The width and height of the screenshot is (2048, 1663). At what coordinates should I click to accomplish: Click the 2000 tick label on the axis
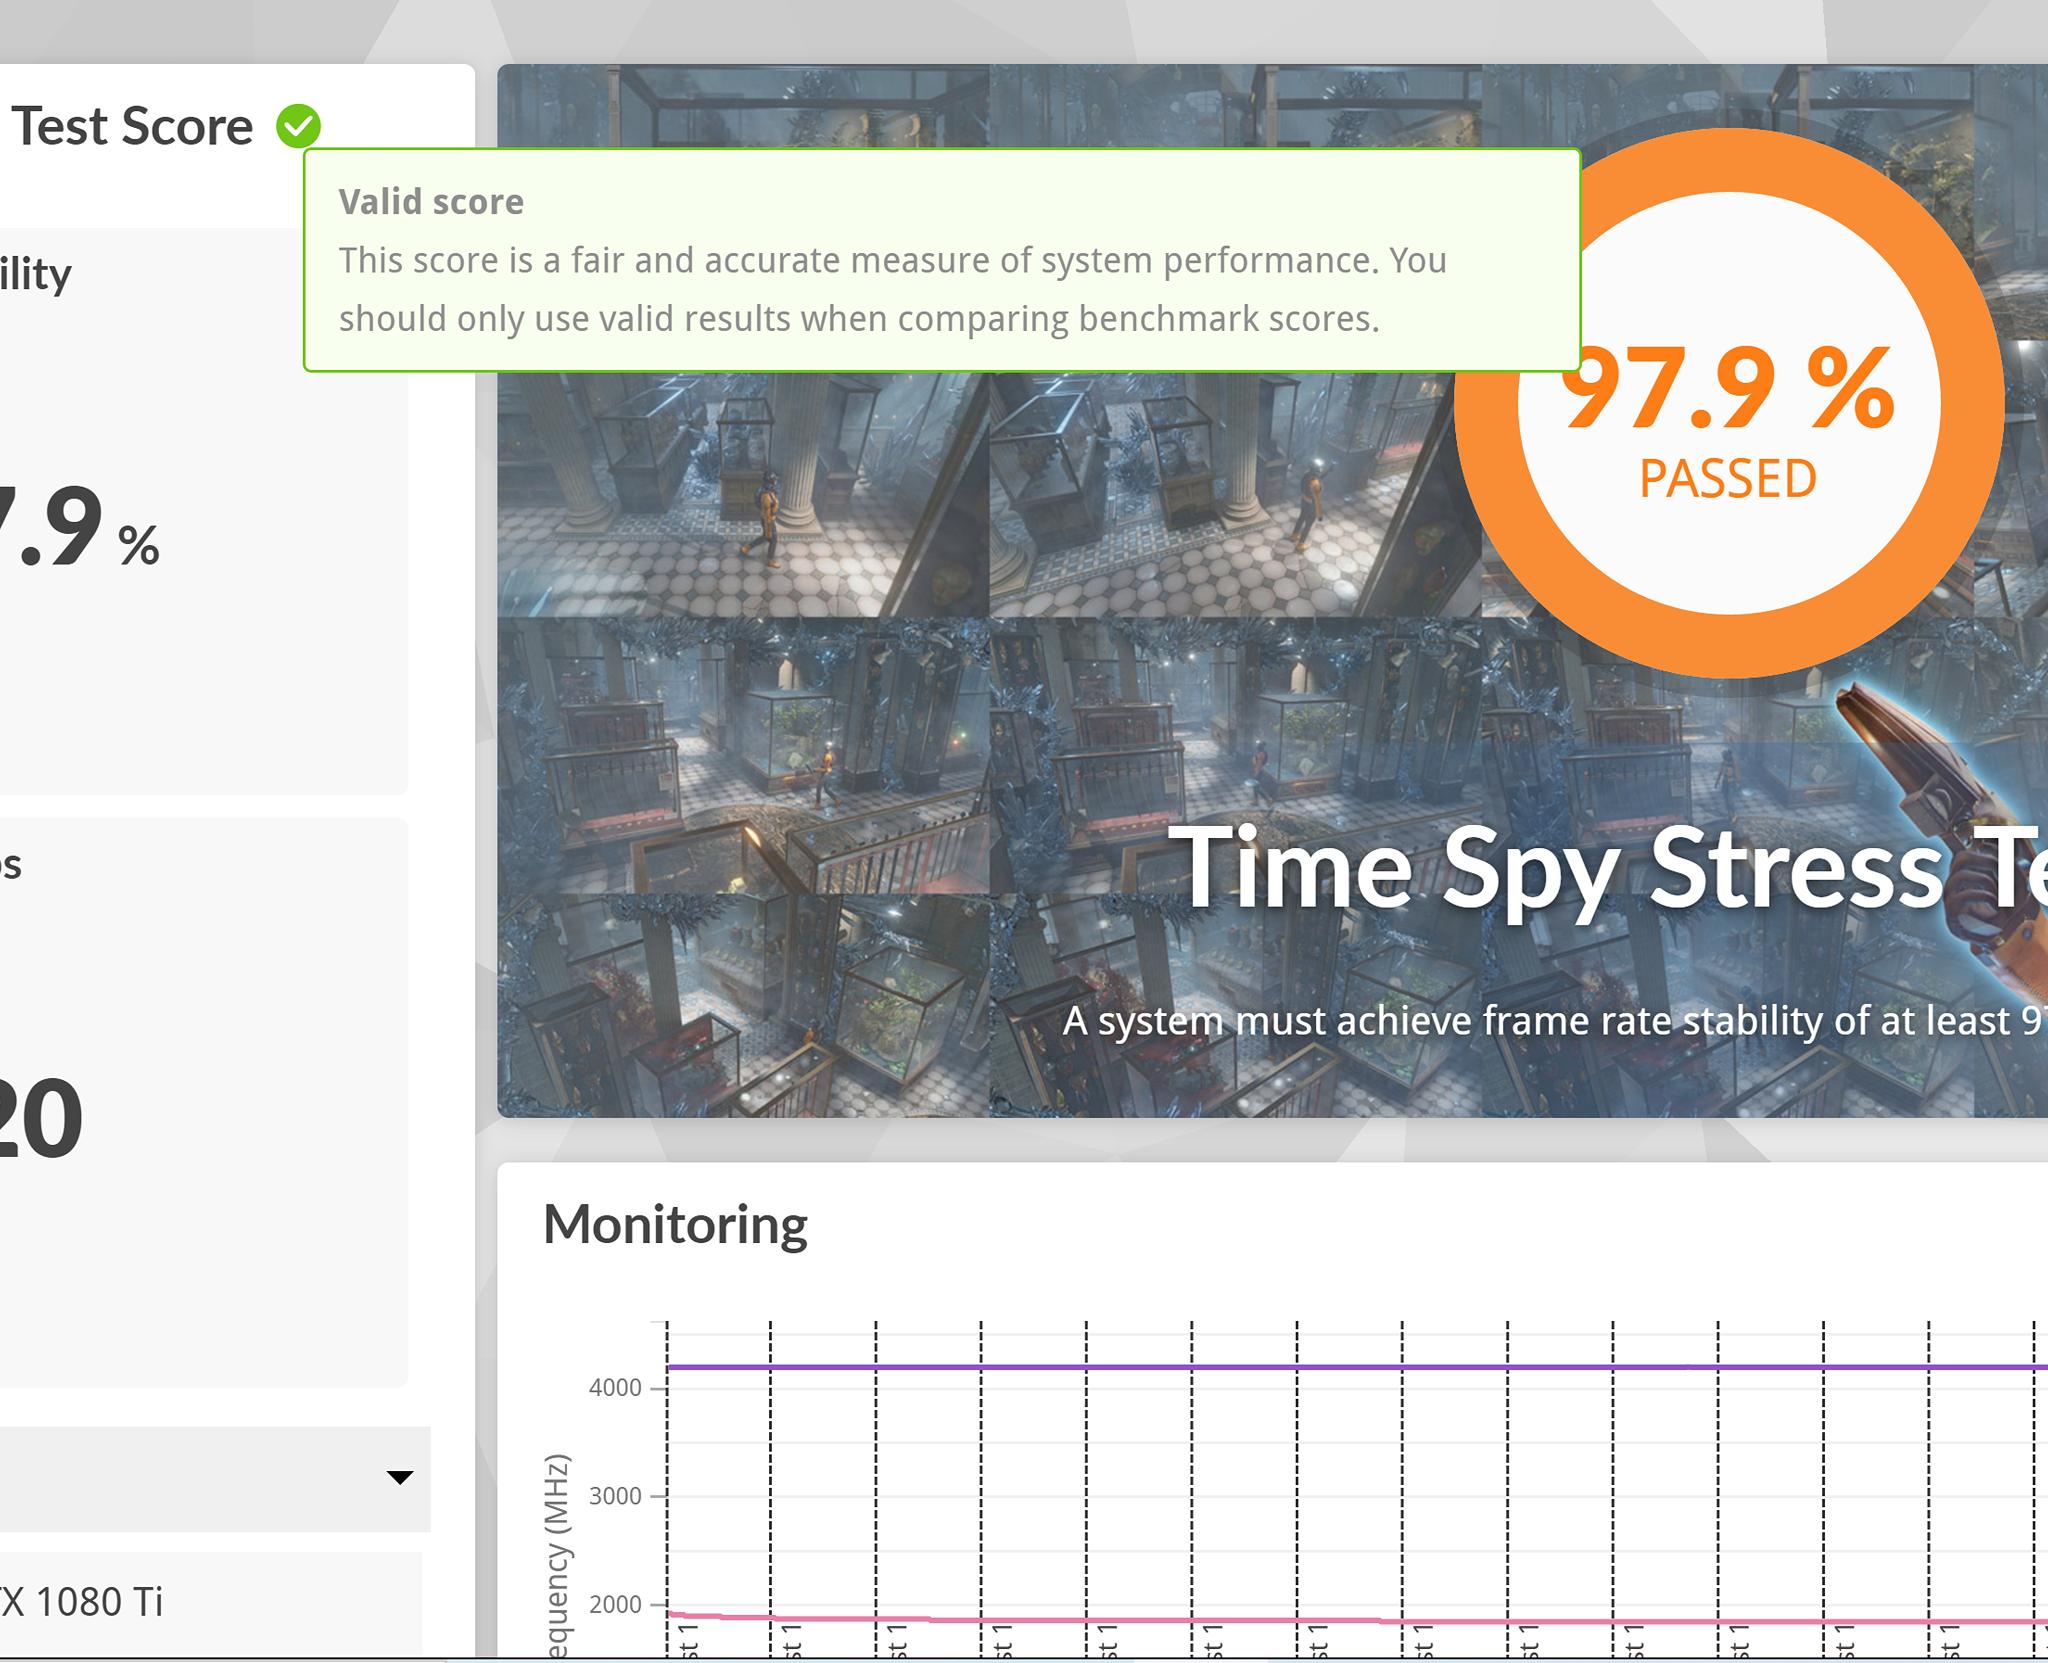tap(615, 1604)
